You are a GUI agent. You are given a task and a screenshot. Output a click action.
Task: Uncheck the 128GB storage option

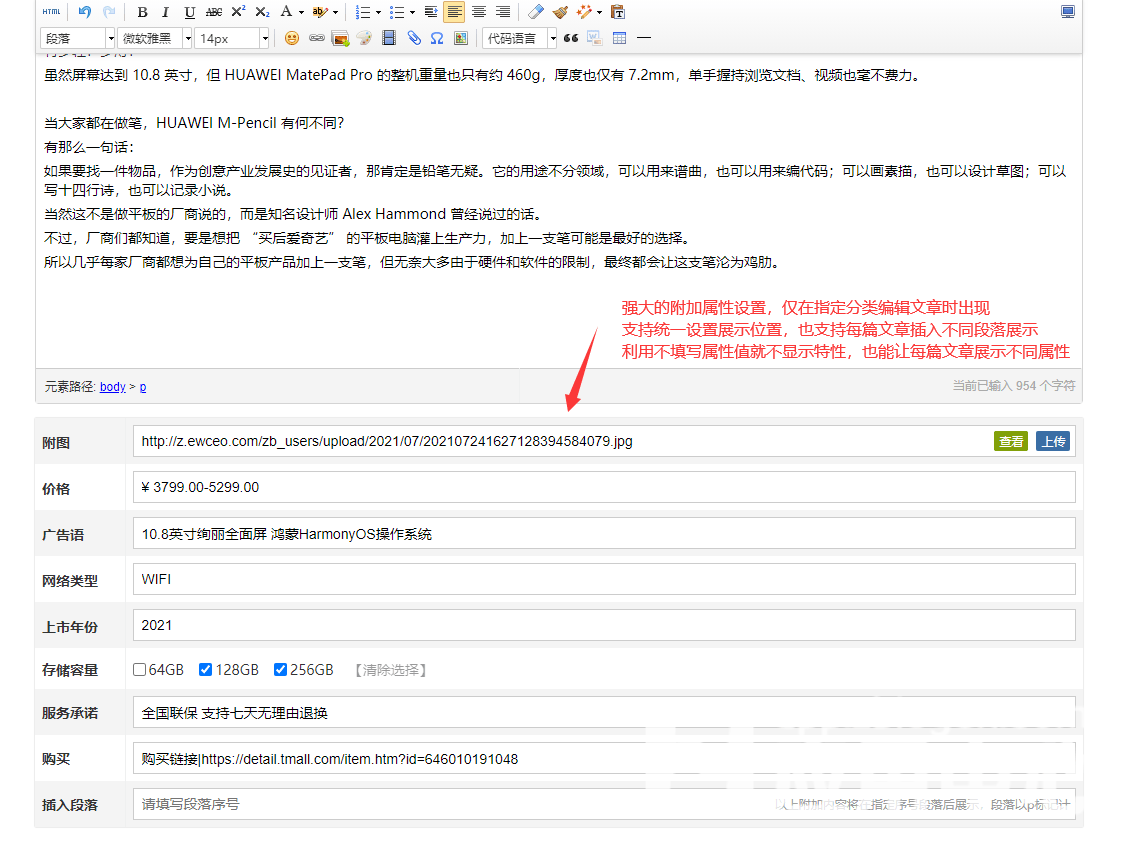point(206,670)
